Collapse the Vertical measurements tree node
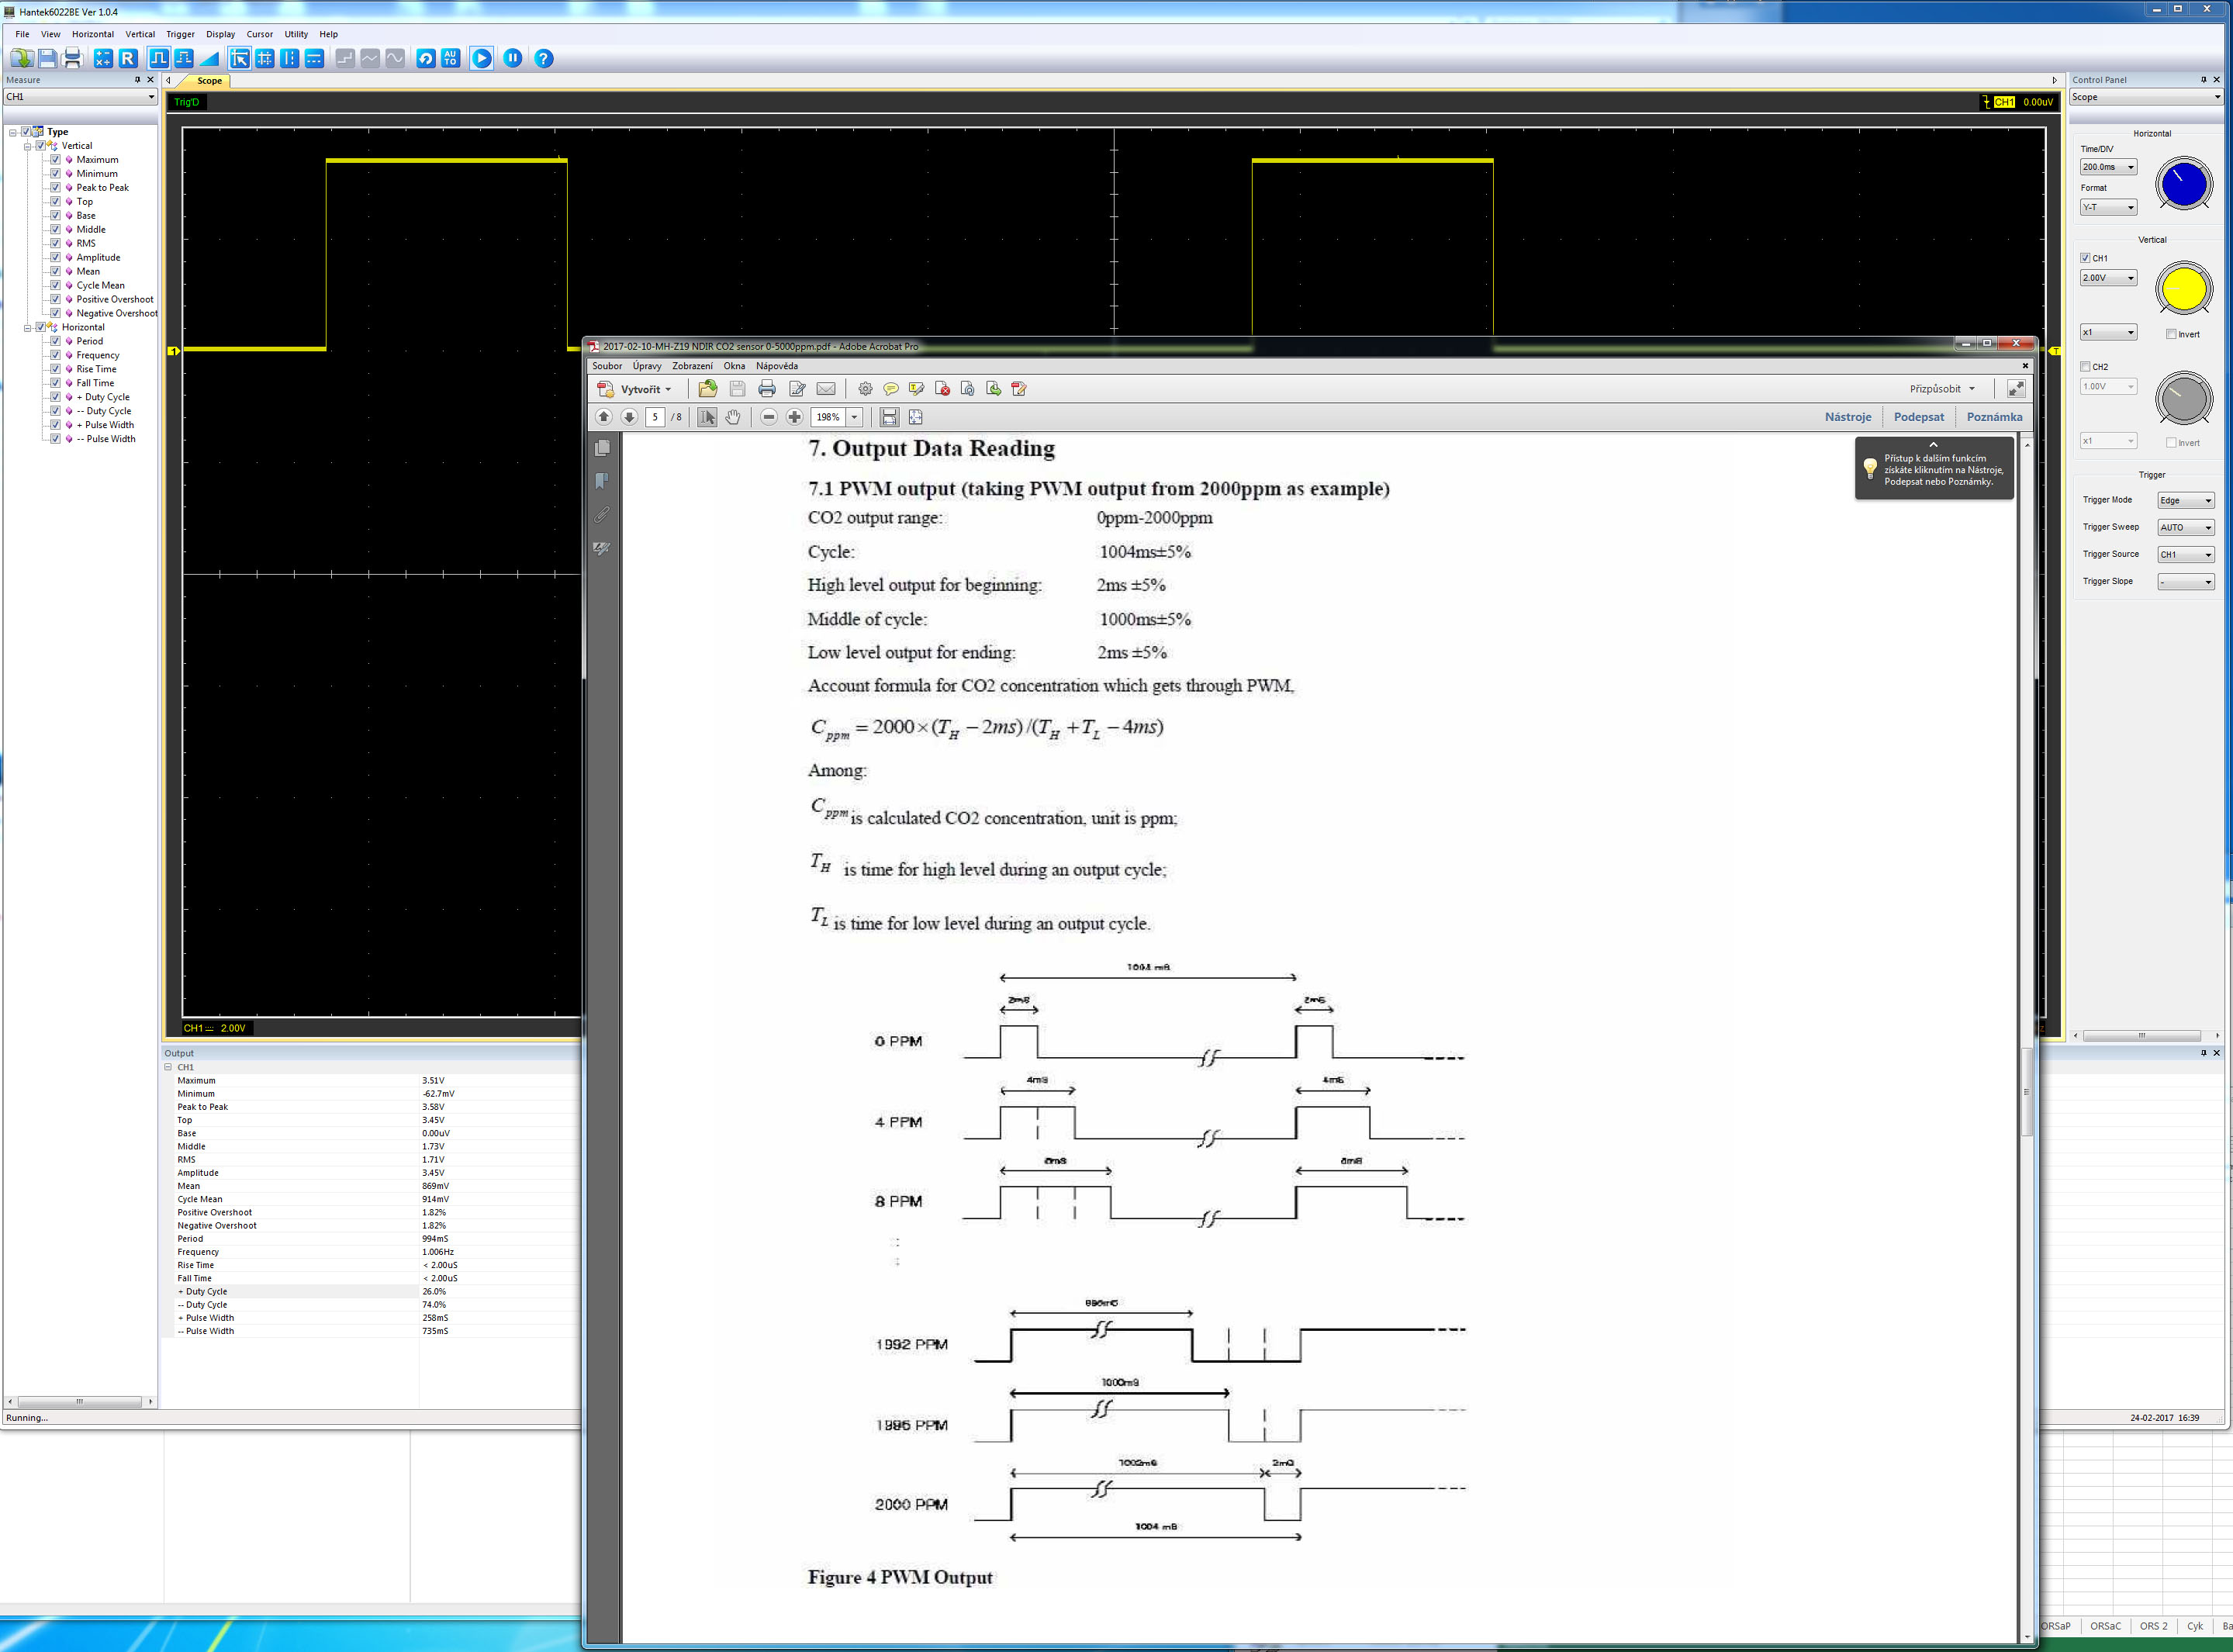The height and width of the screenshot is (1652, 2233). pyautogui.click(x=27, y=146)
